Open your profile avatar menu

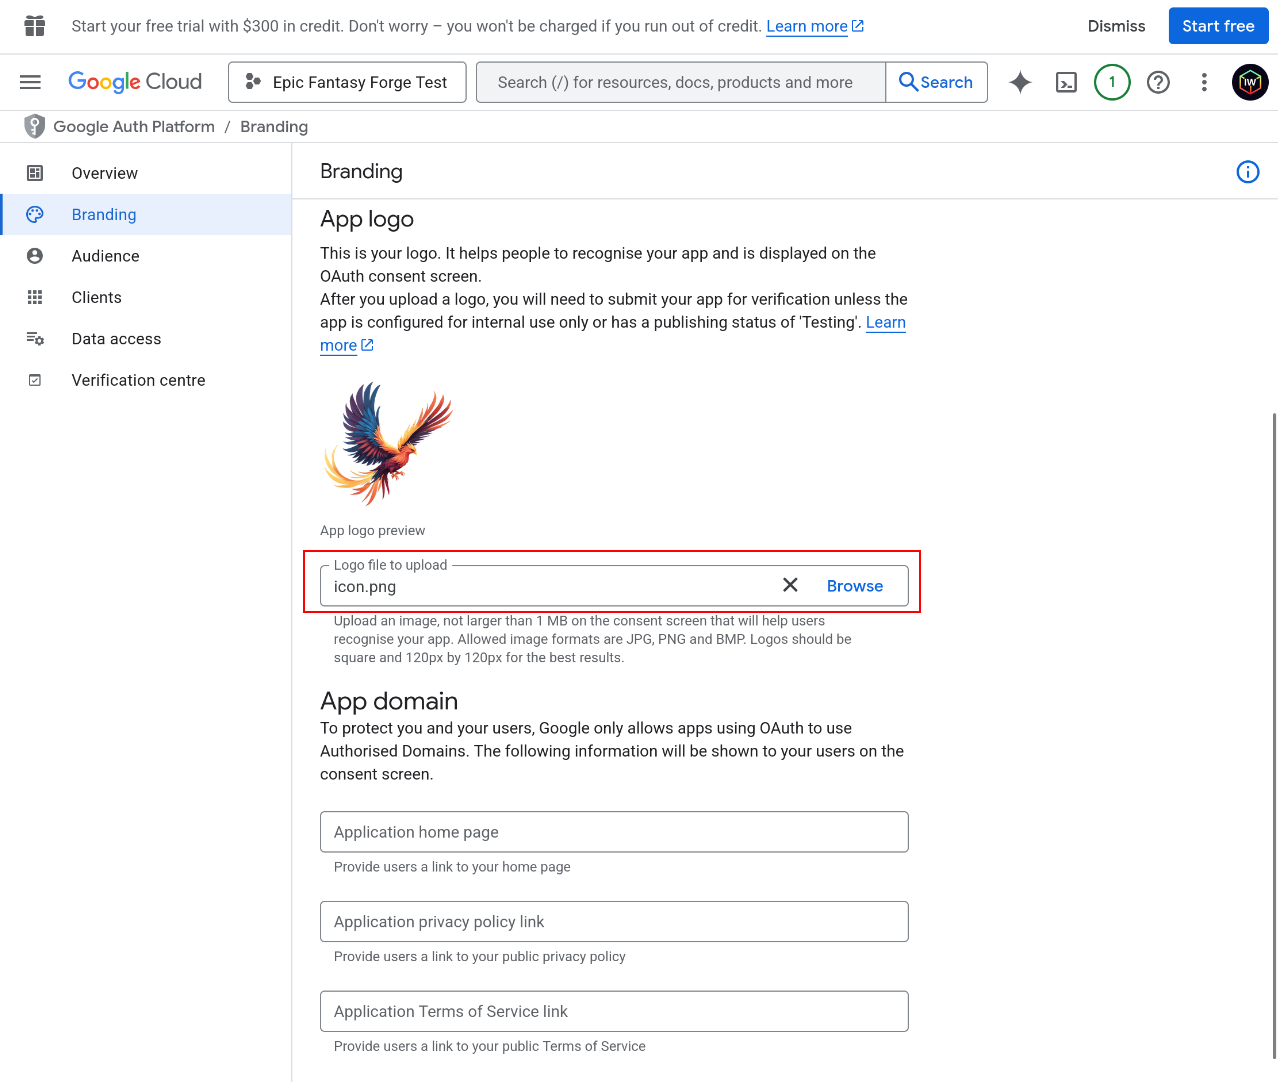pos(1249,82)
